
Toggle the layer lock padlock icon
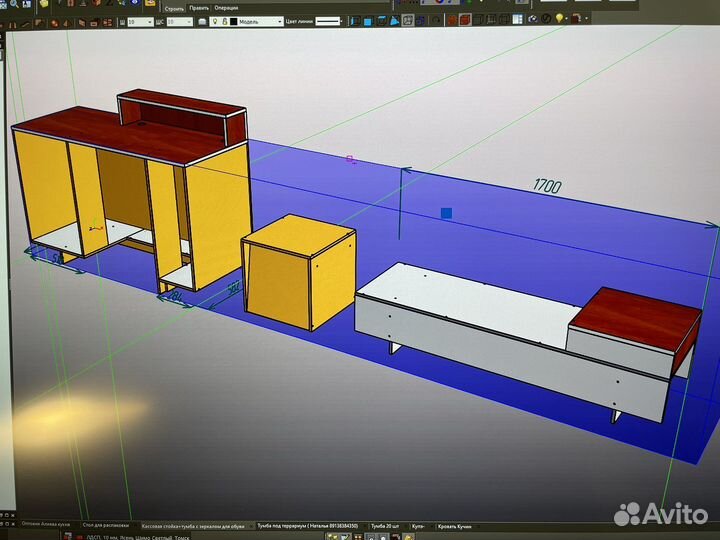(x=224, y=21)
